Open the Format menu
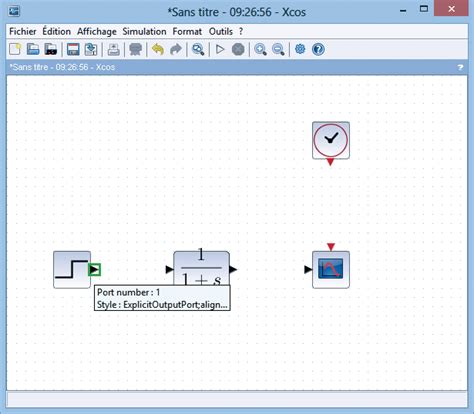474x414 pixels. 187,31
